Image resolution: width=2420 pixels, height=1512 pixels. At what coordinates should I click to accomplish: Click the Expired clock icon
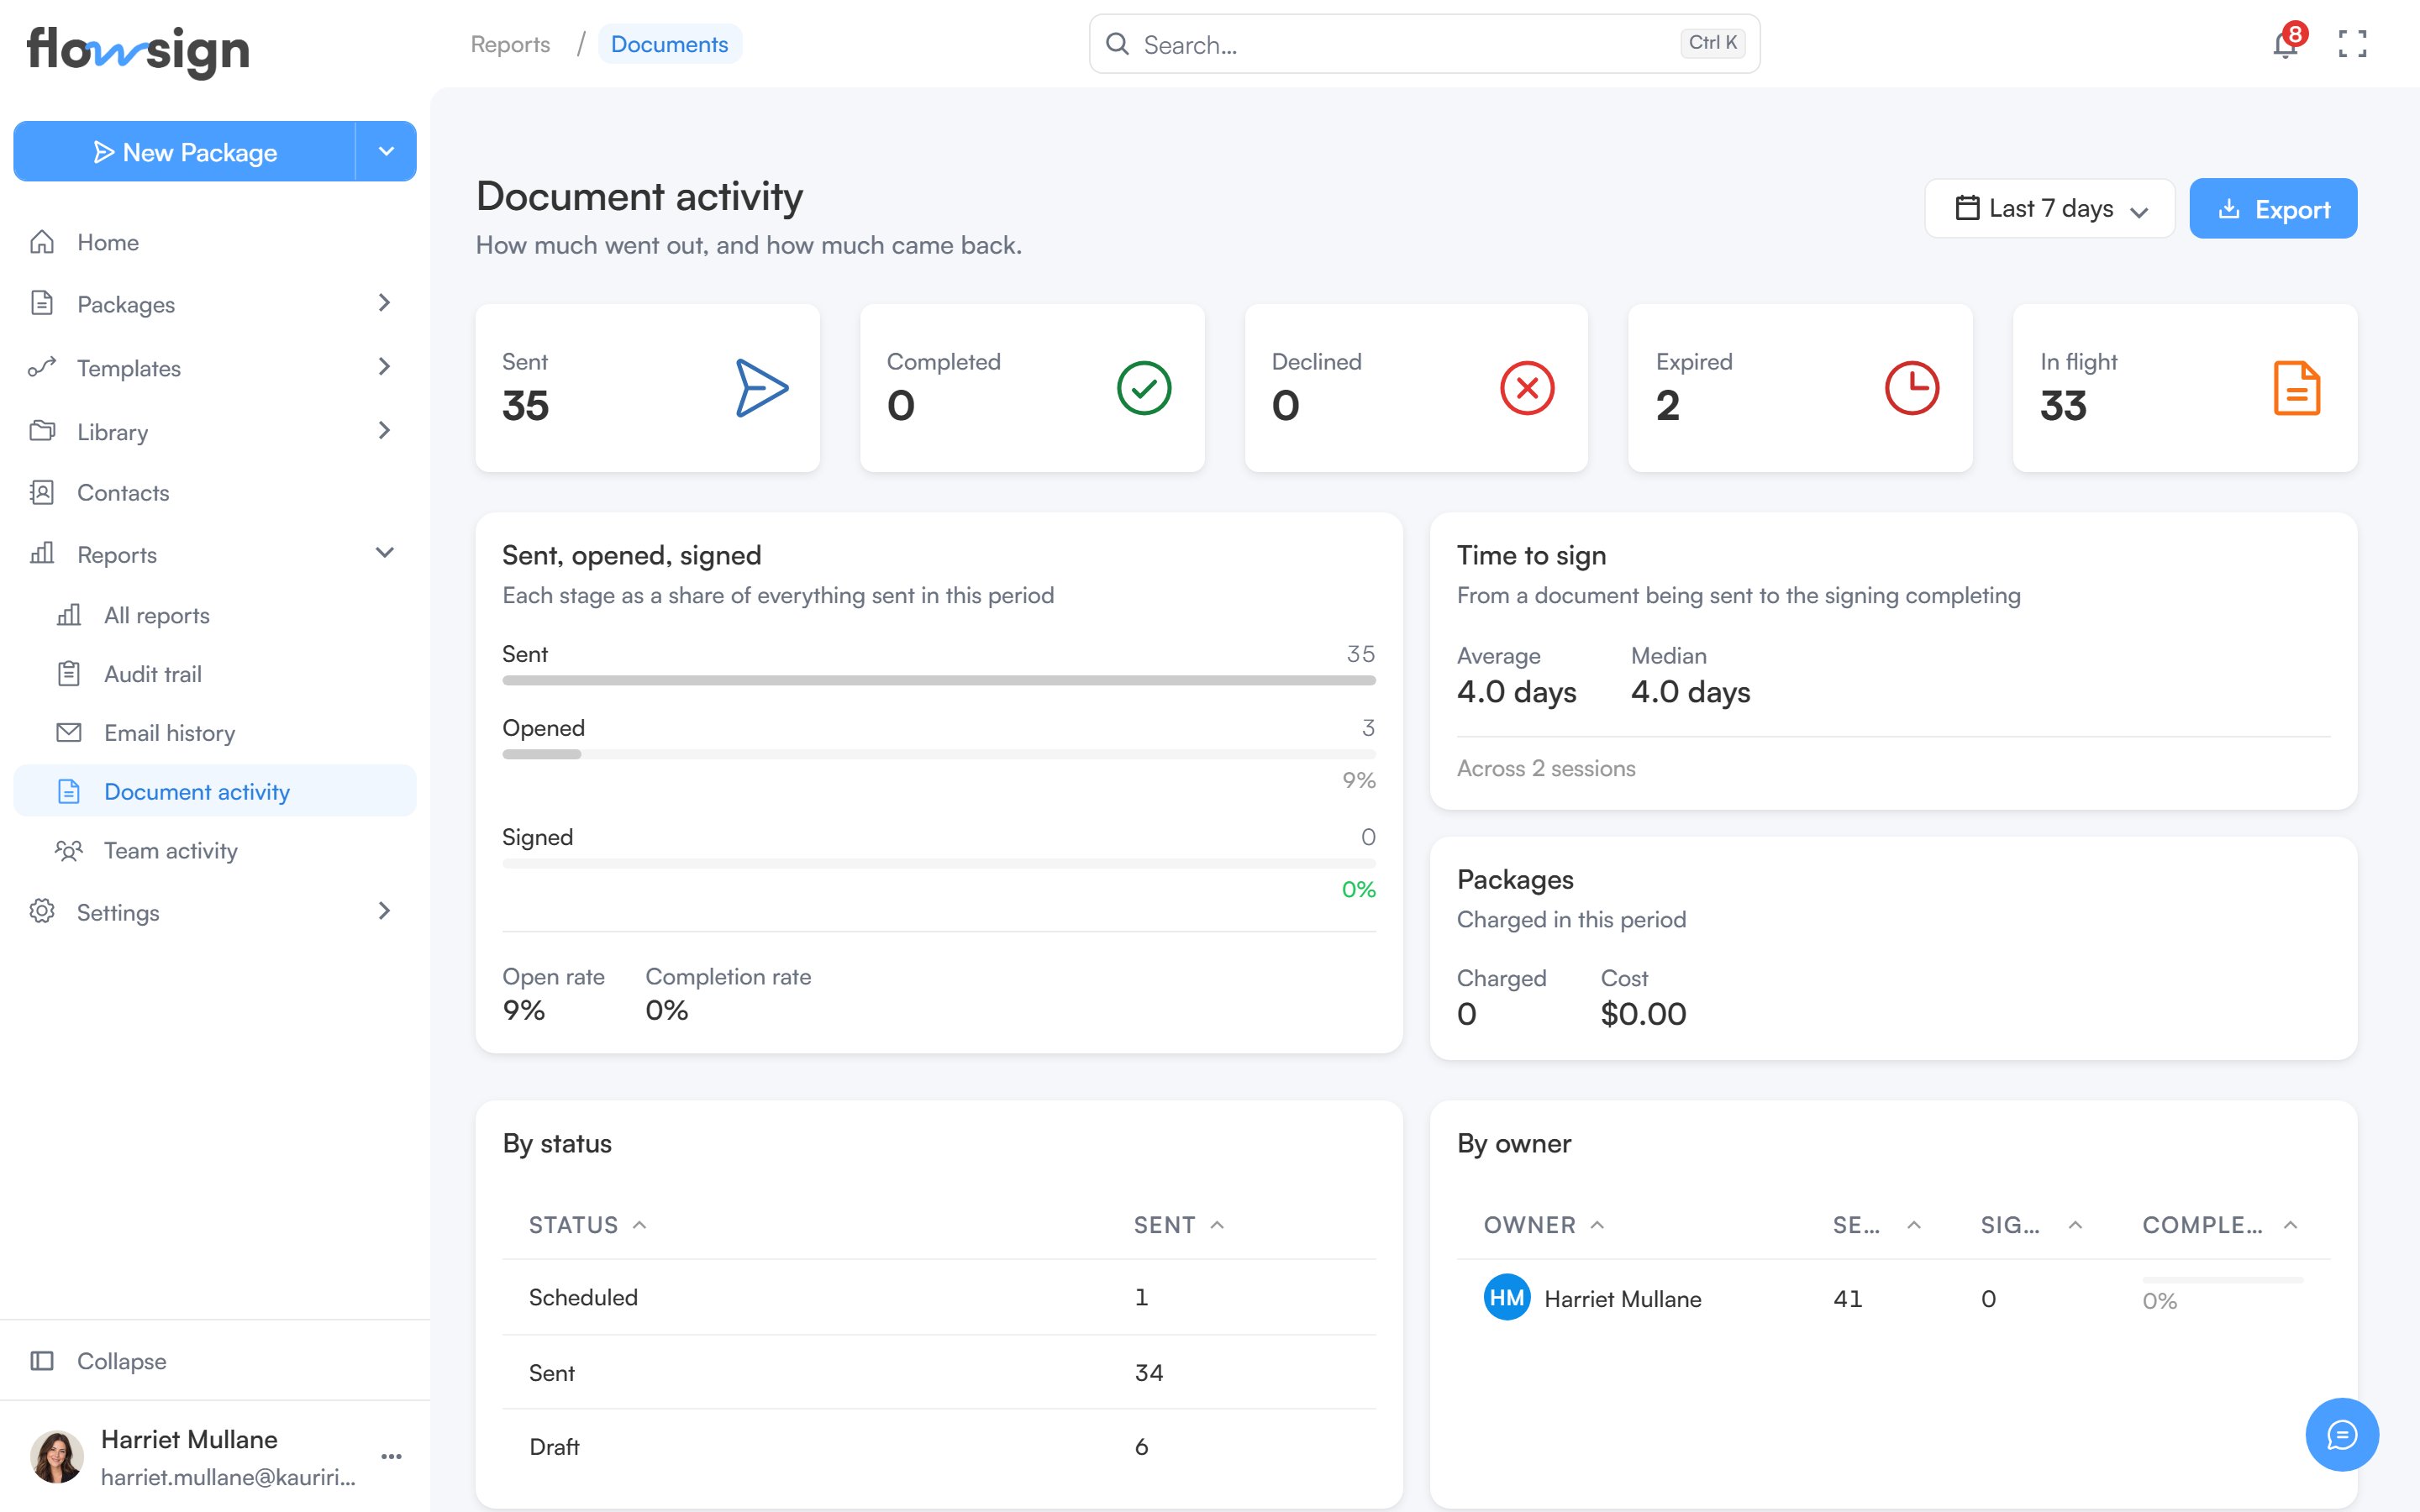[1912, 388]
